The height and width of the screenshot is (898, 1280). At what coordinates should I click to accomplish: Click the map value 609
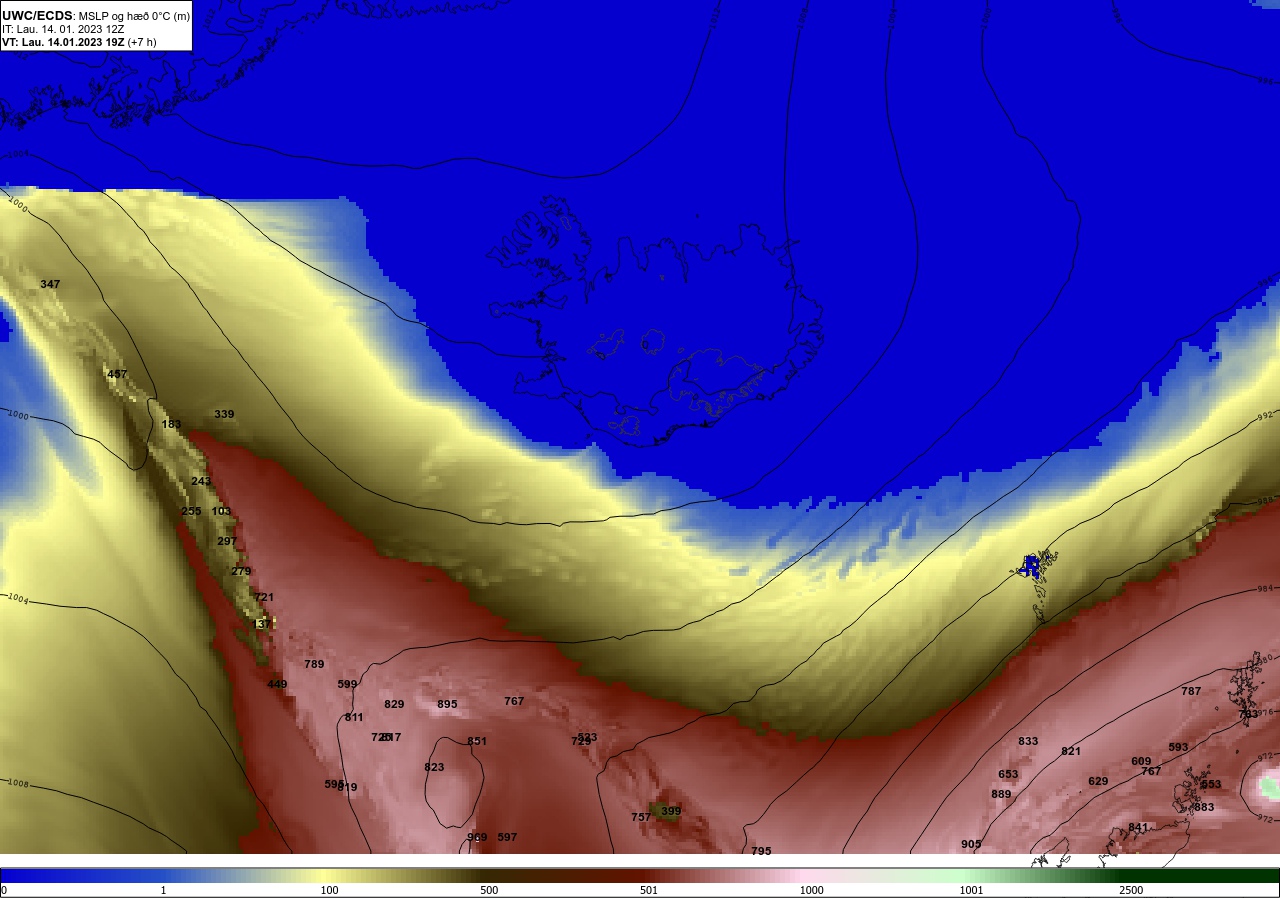pyautogui.click(x=1141, y=761)
